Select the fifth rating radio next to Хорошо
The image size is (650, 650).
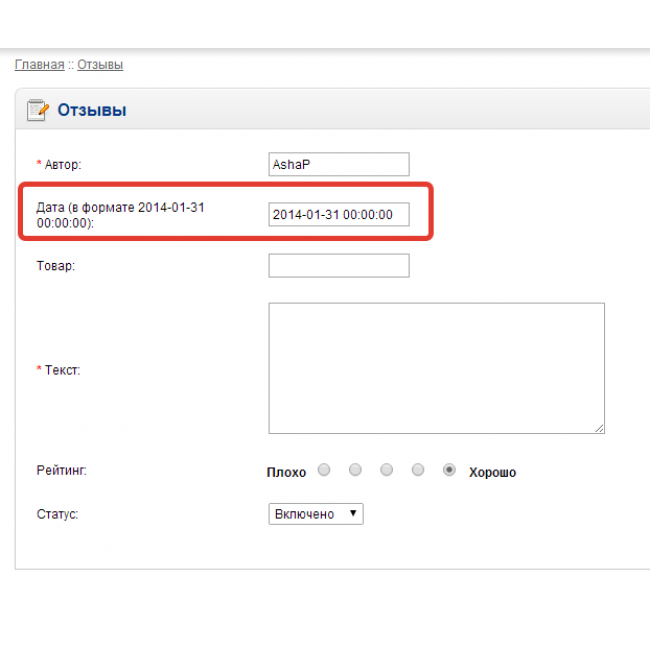pyautogui.click(x=450, y=470)
